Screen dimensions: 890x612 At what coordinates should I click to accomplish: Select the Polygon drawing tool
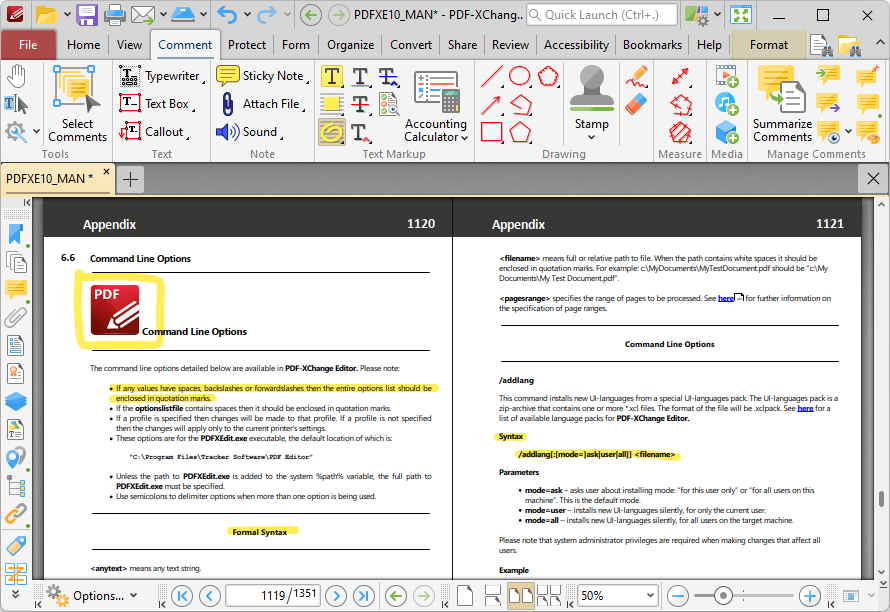pyautogui.click(x=519, y=132)
